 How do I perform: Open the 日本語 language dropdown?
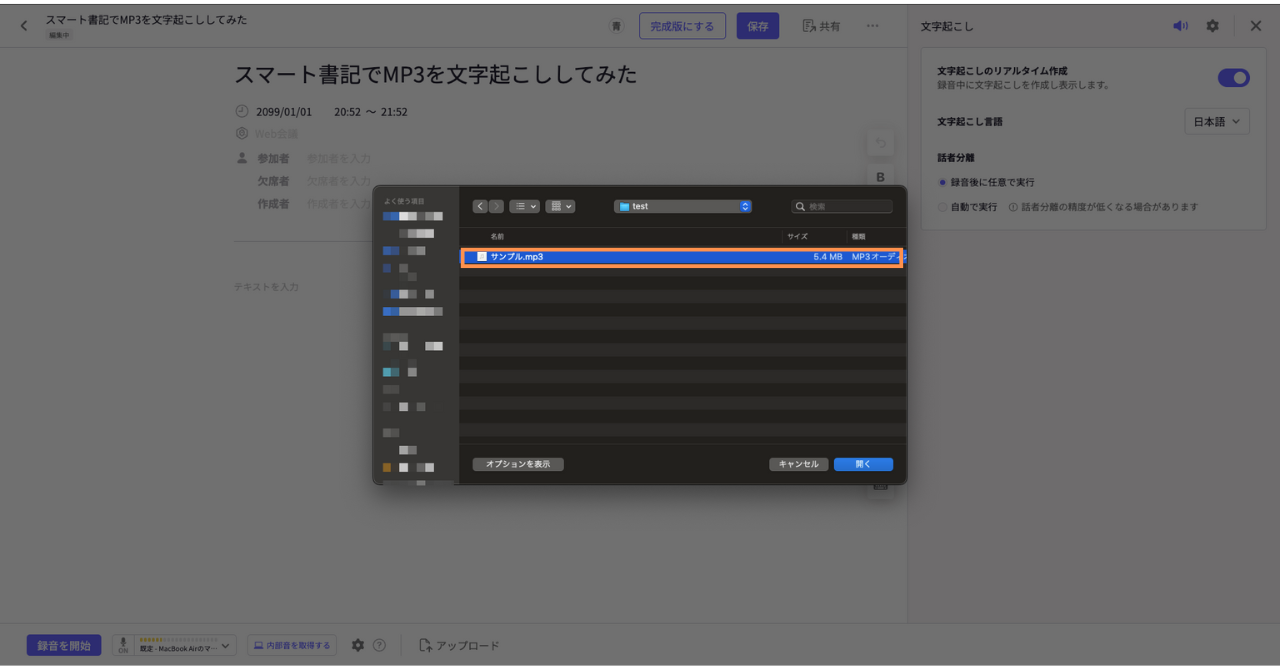[1216, 122]
